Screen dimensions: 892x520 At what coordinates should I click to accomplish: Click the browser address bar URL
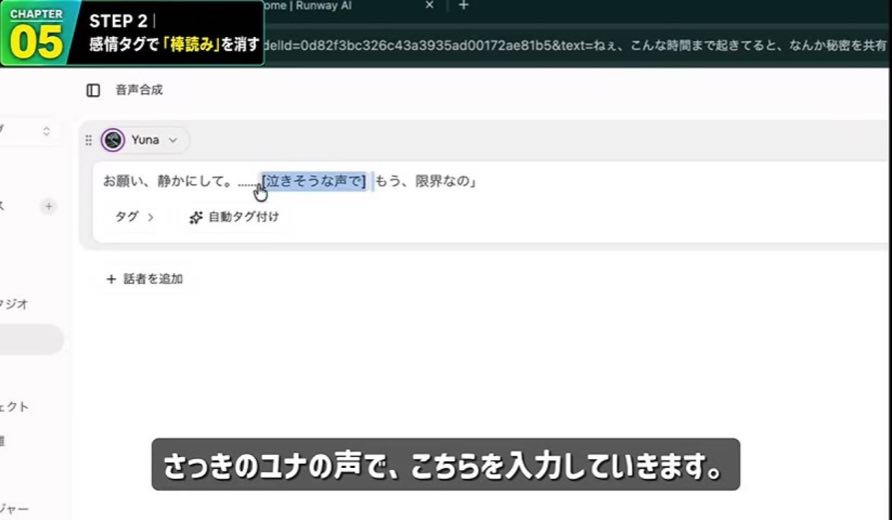(575, 45)
